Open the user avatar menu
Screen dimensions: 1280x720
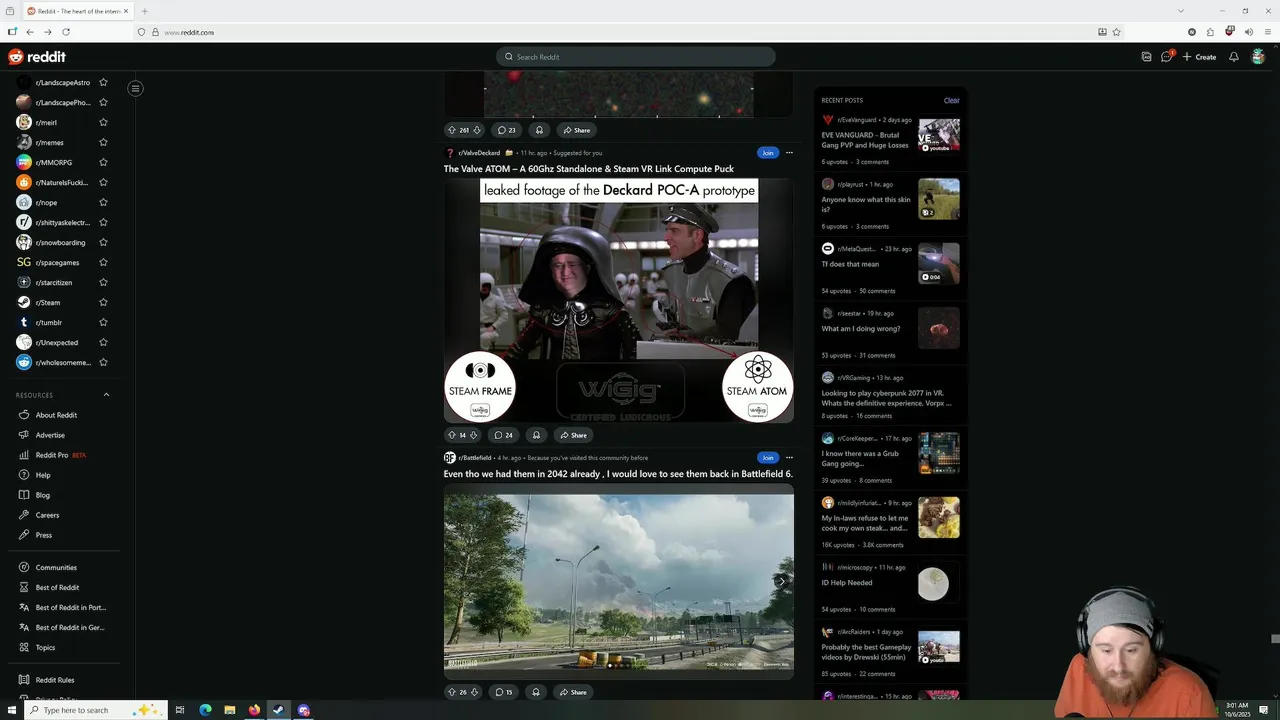point(1258,57)
